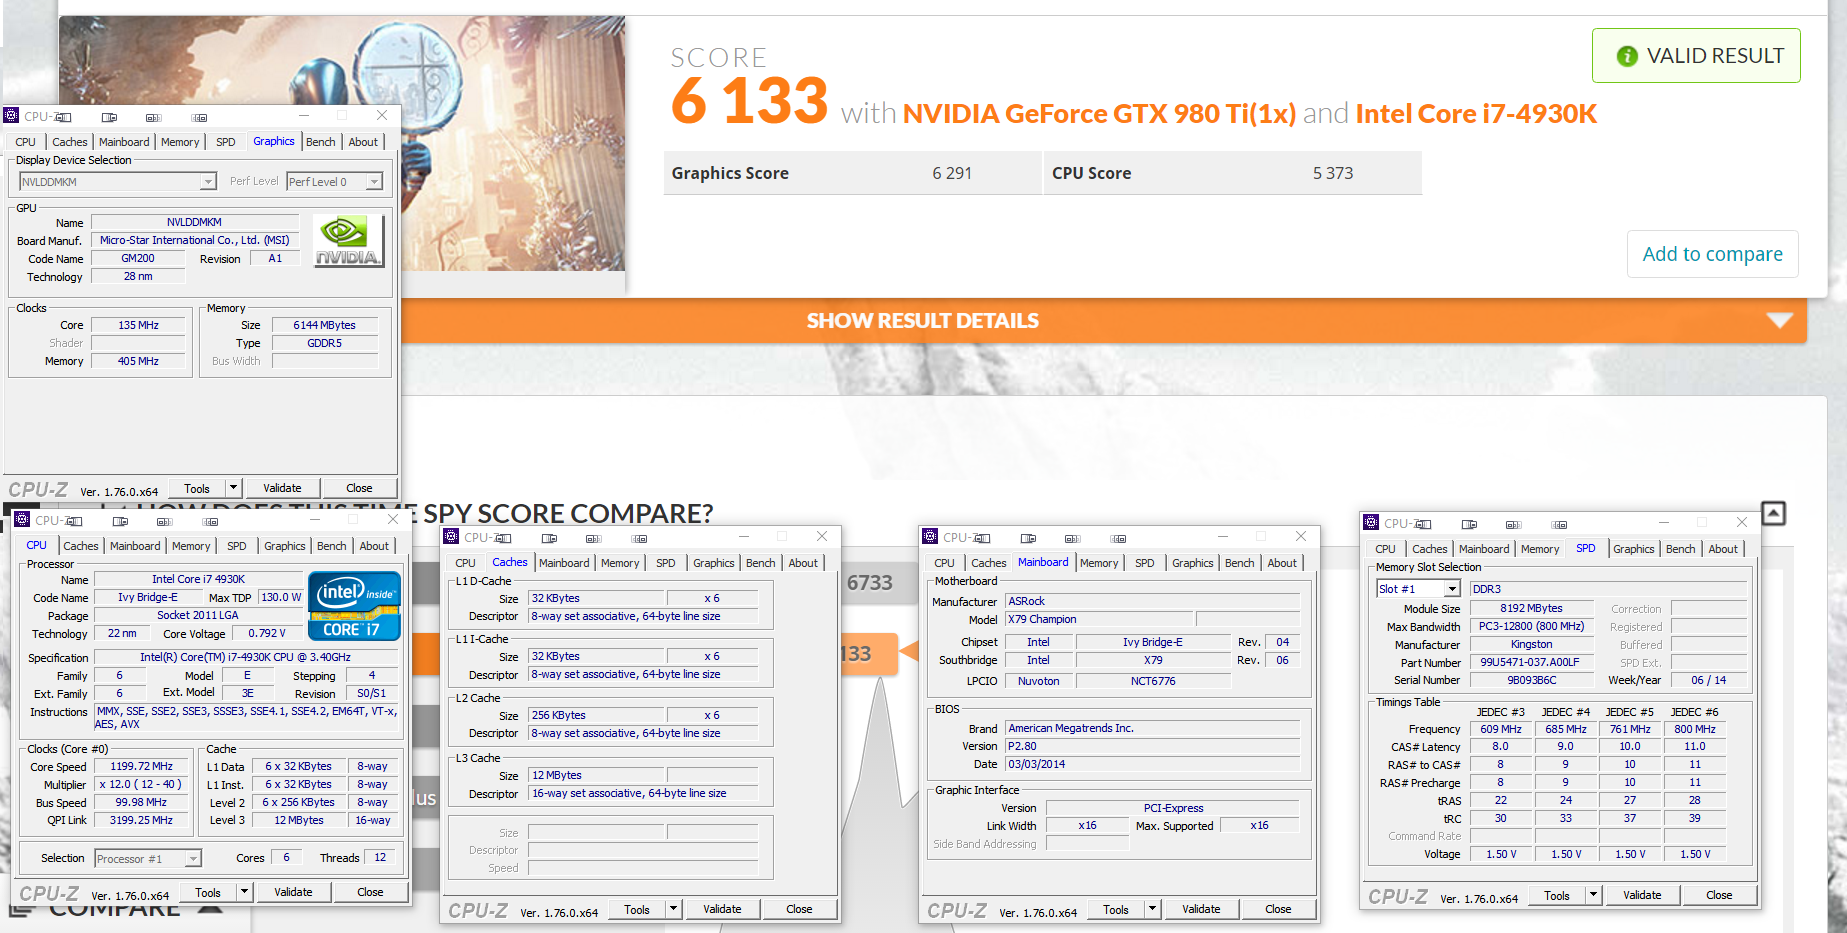Open the Tools dropdown arrow in the Graphics window
The width and height of the screenshot is (1847, 933).
click(233, 488)
